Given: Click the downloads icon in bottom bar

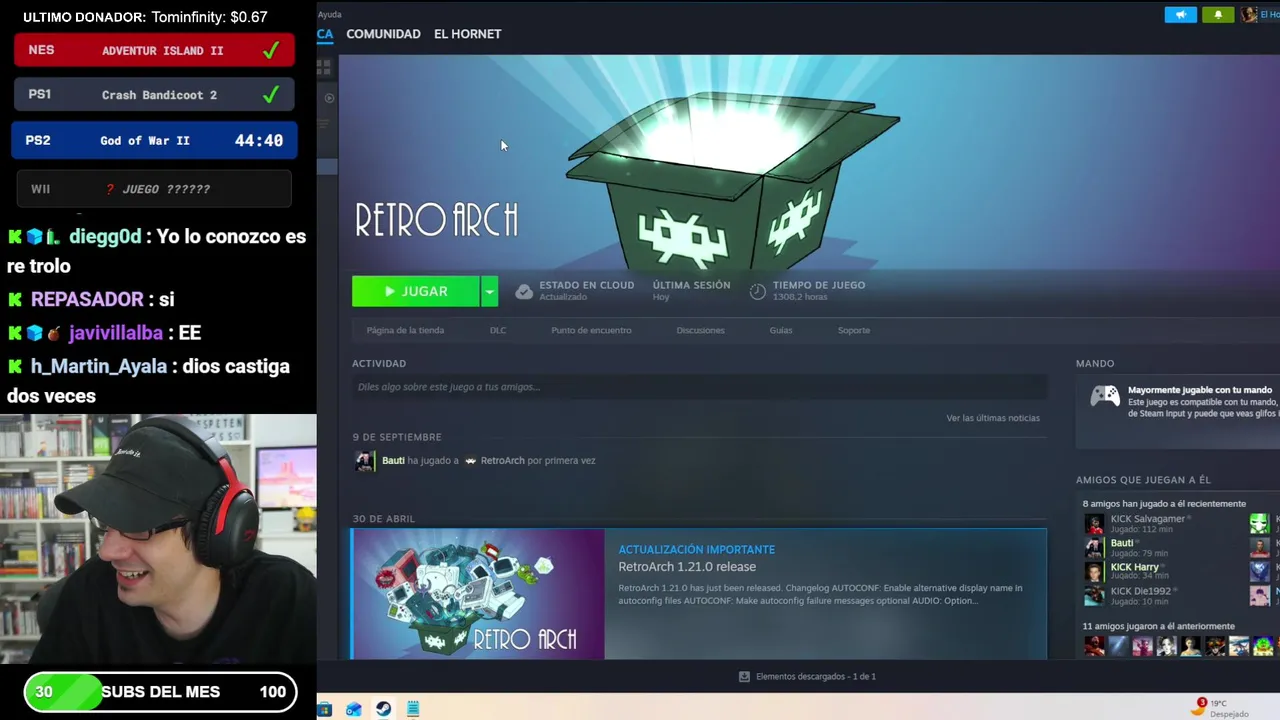Looking at the screenshot, I should coord(744,677).
